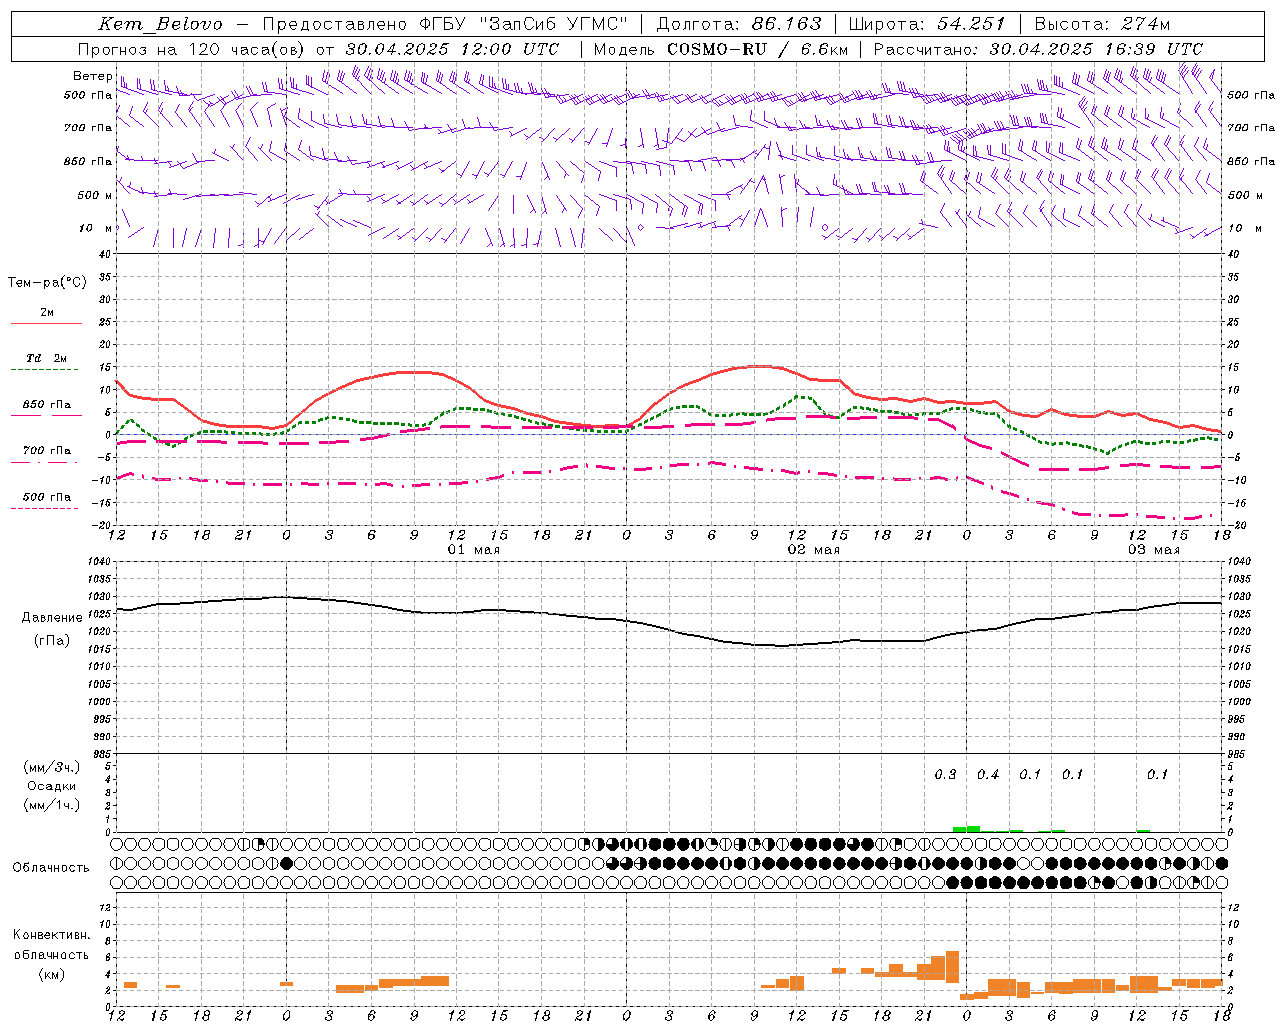Screen dimensions: 1280x1024
Task: Click the Kem_Belovo station title
Action: coord(161,24)
